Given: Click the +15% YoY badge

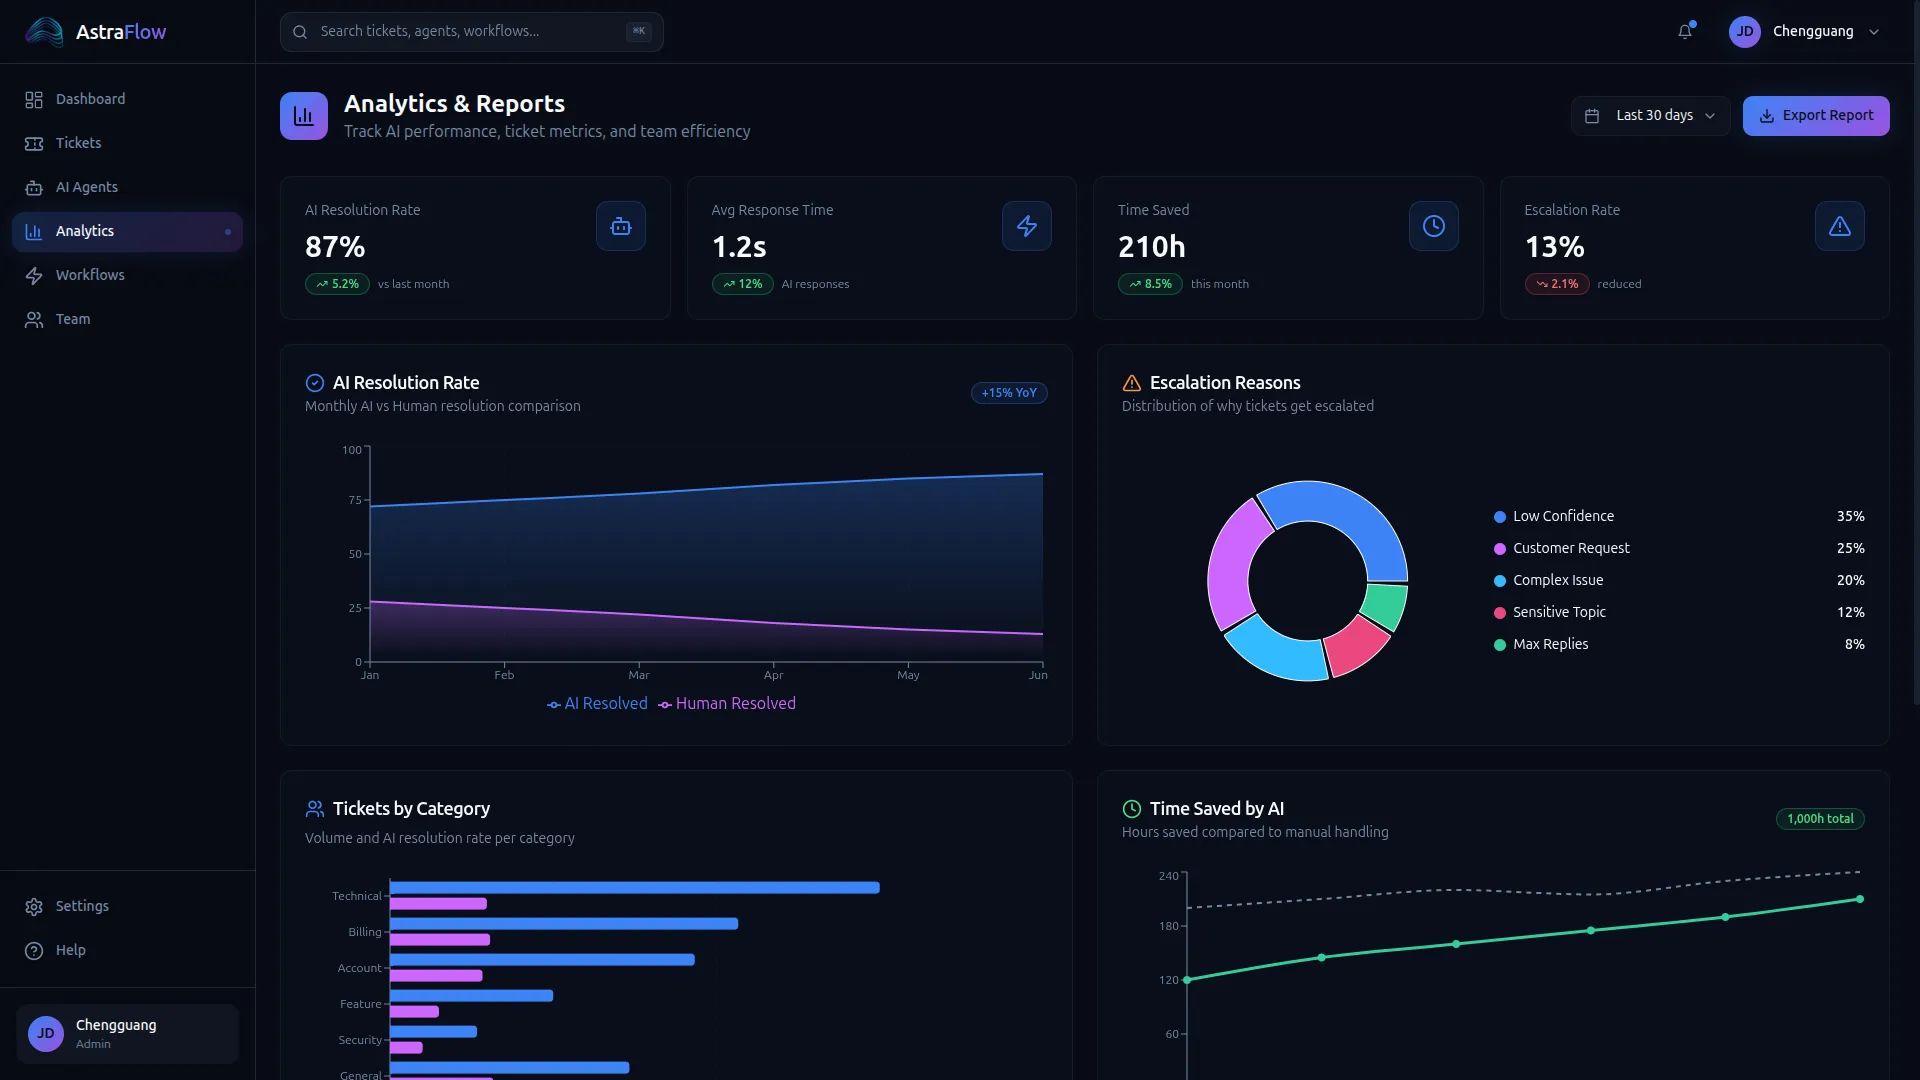Looking at the screenshot, I should (x=1009, y=393).
